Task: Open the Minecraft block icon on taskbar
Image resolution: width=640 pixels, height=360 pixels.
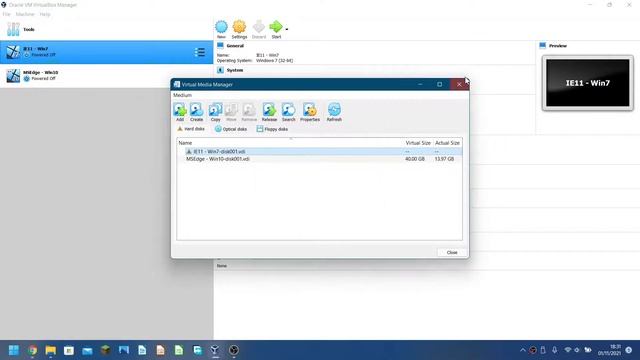Action: tap(106, 350)
